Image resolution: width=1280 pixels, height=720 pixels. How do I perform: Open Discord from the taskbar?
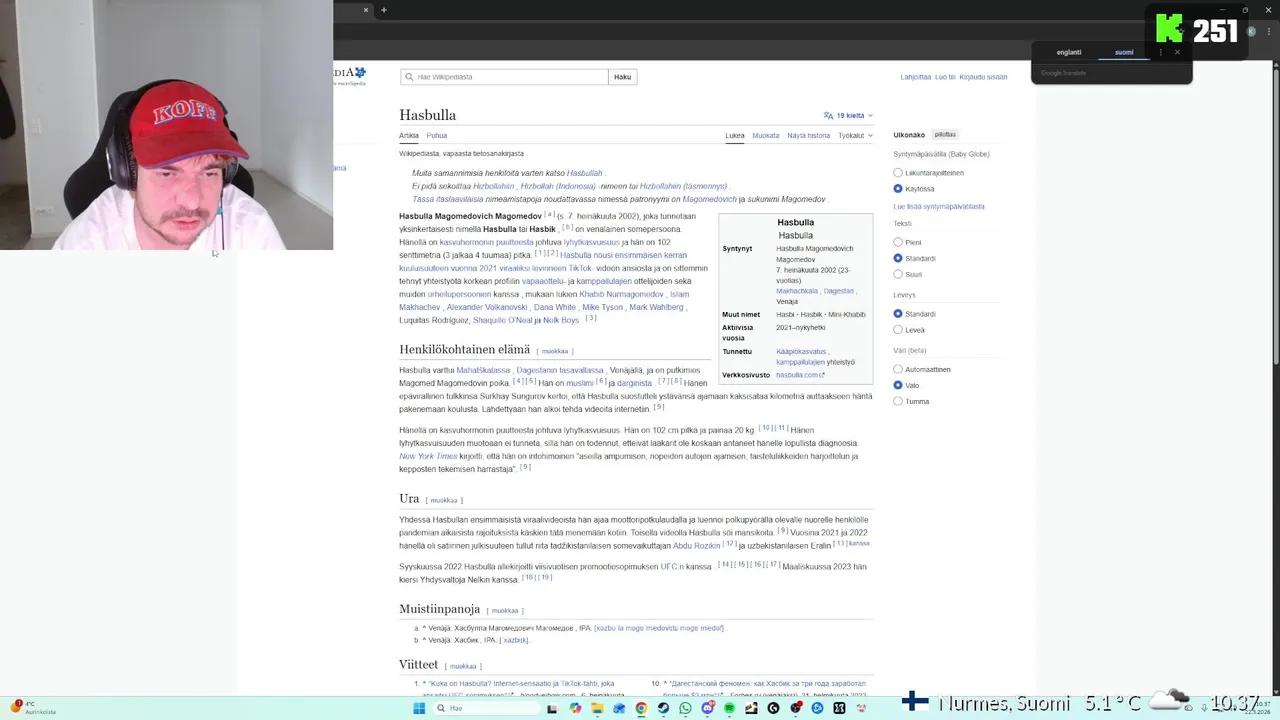pos(708,708)
